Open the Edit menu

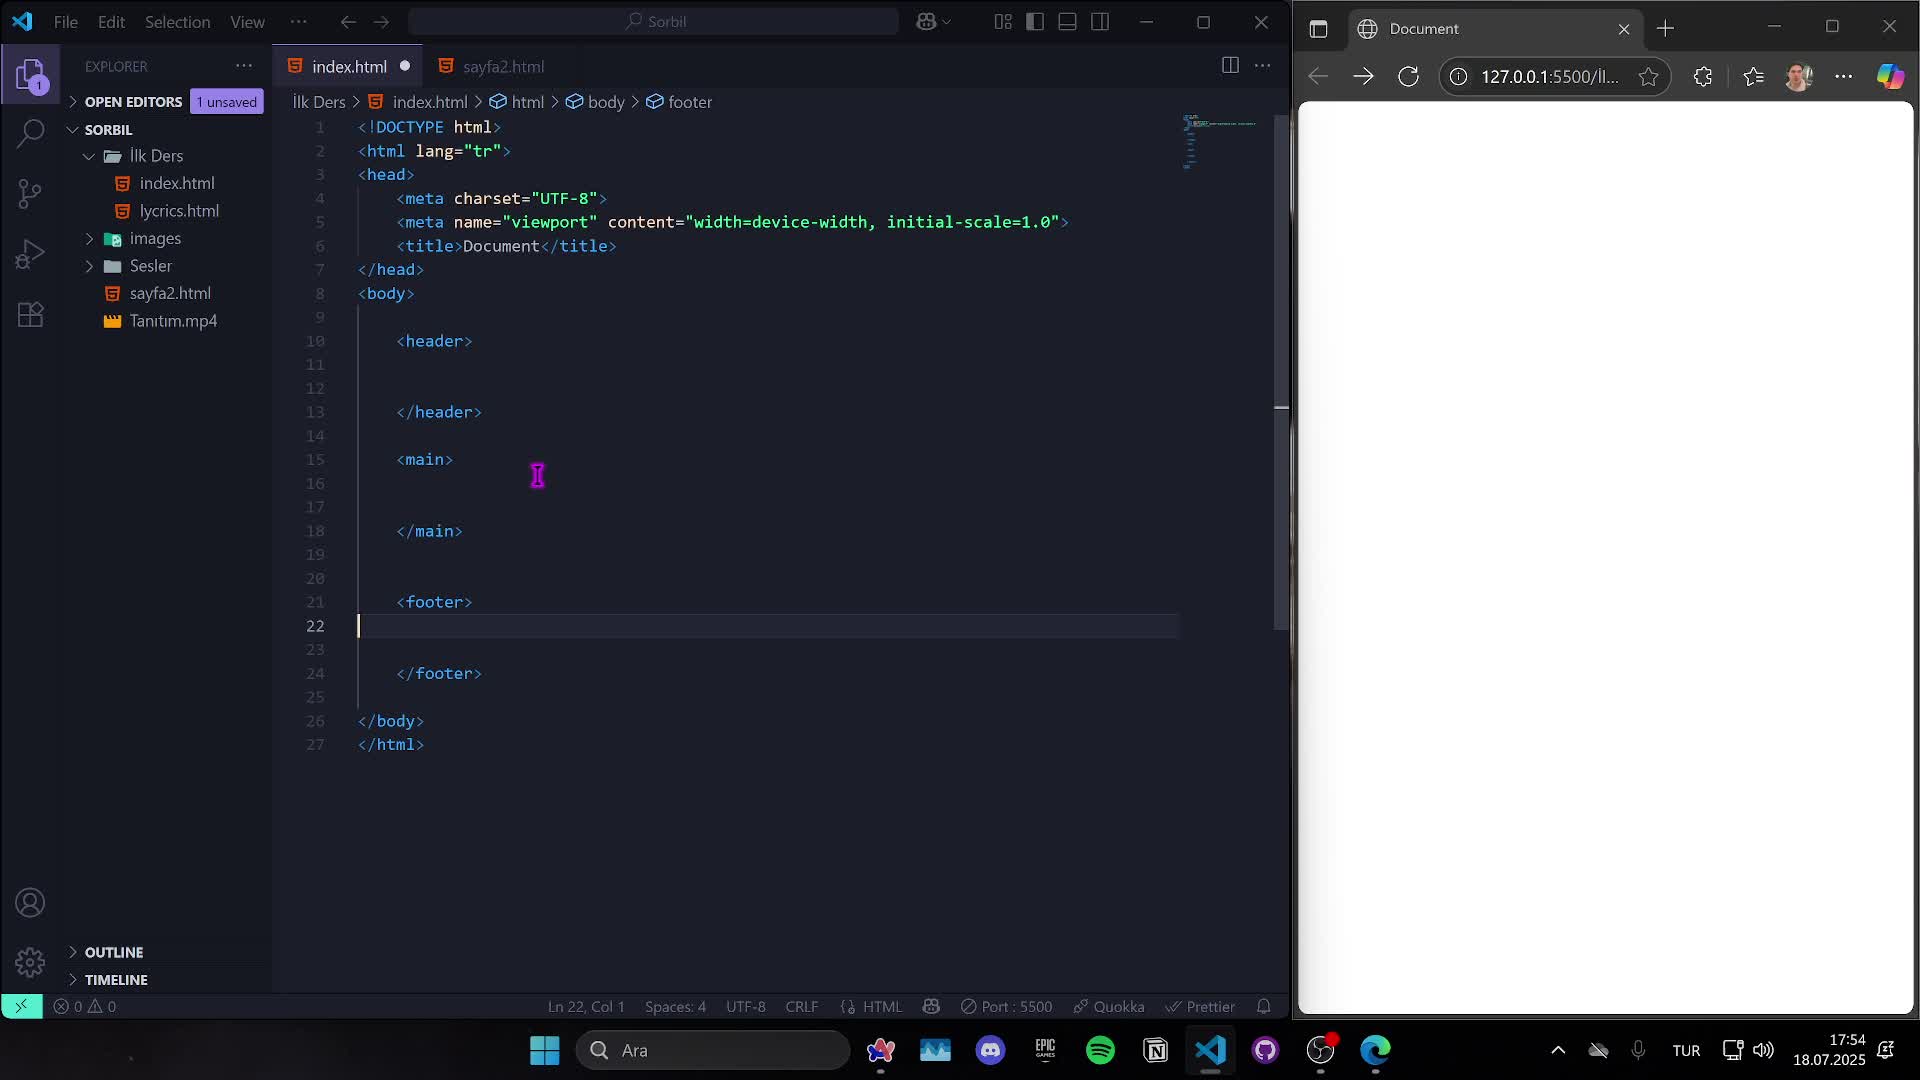point(111,21)
